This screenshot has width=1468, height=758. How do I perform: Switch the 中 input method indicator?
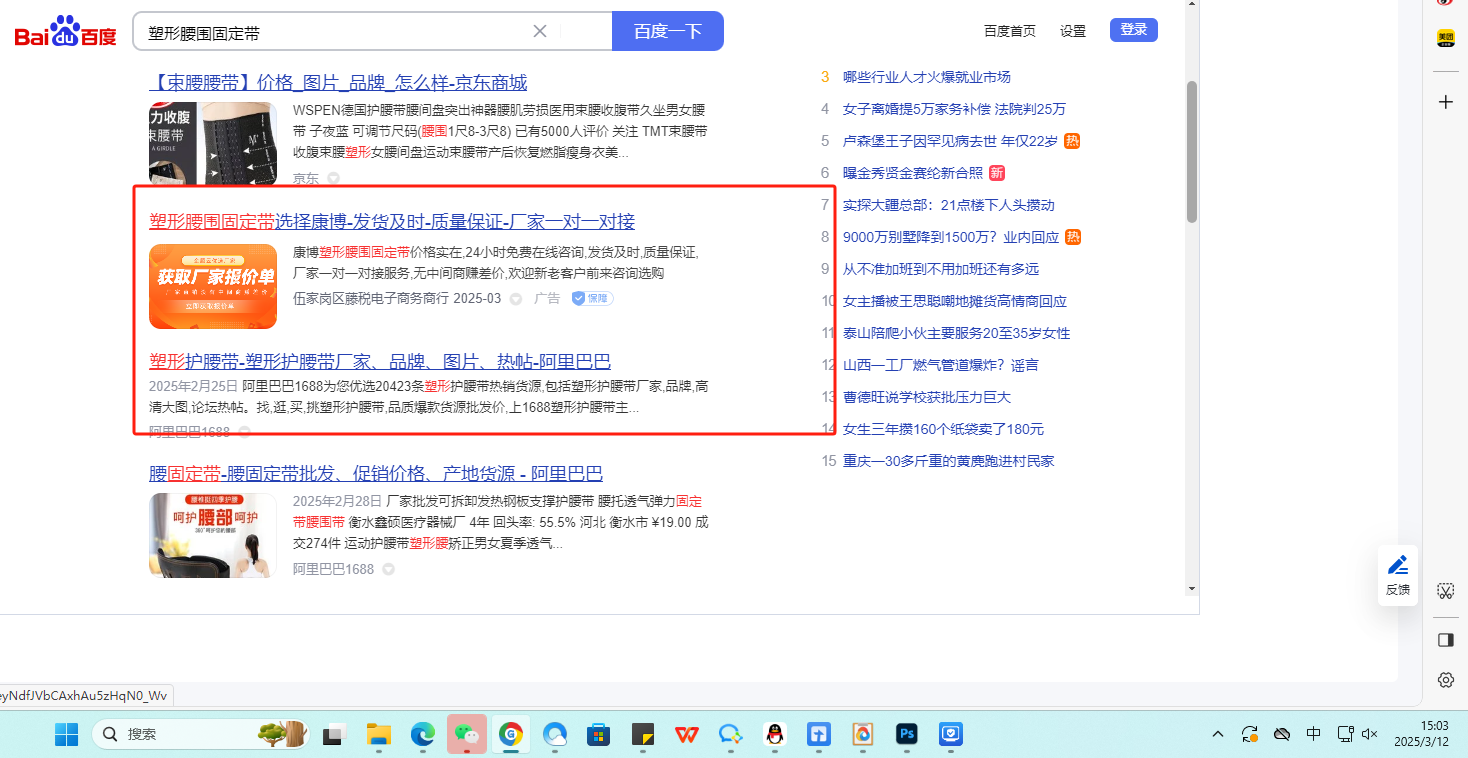click(x=1313, y=734)
